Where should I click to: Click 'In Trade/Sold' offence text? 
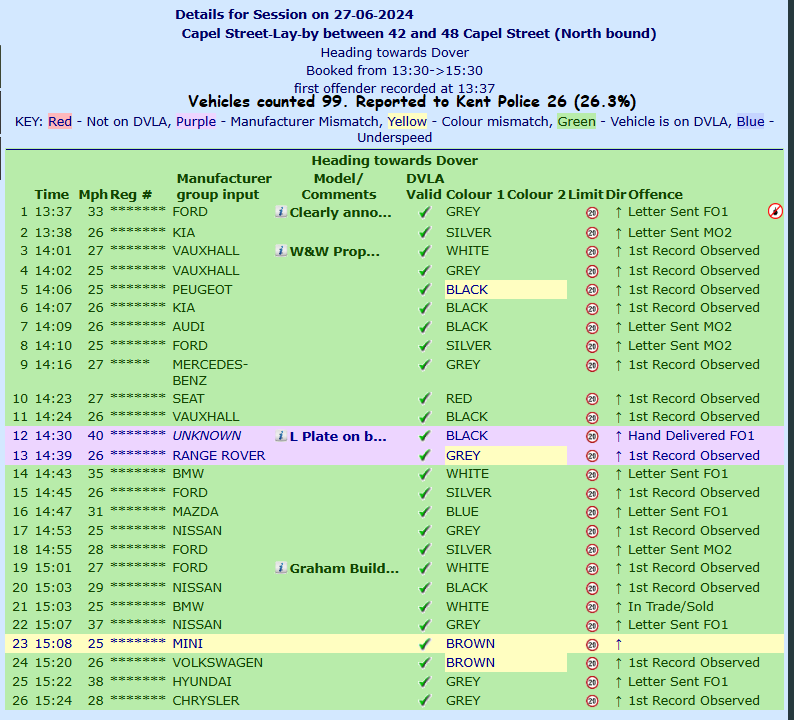tap(670, 606)
